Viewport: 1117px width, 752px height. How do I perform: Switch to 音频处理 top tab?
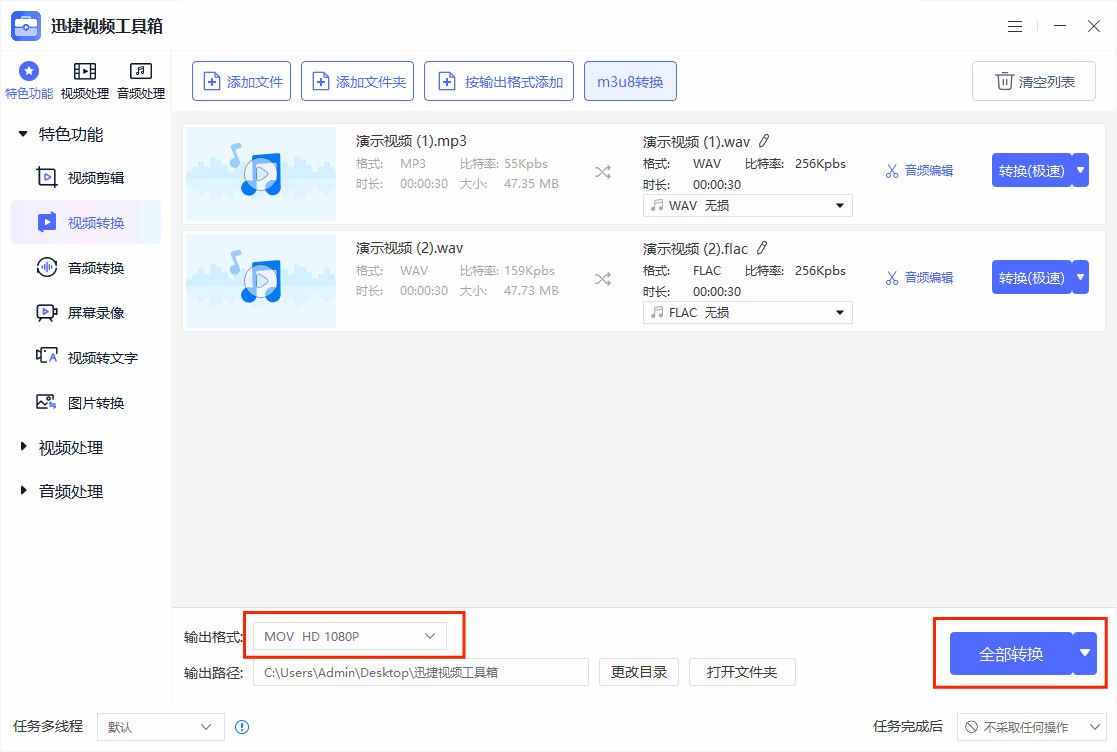click(140, 80)
